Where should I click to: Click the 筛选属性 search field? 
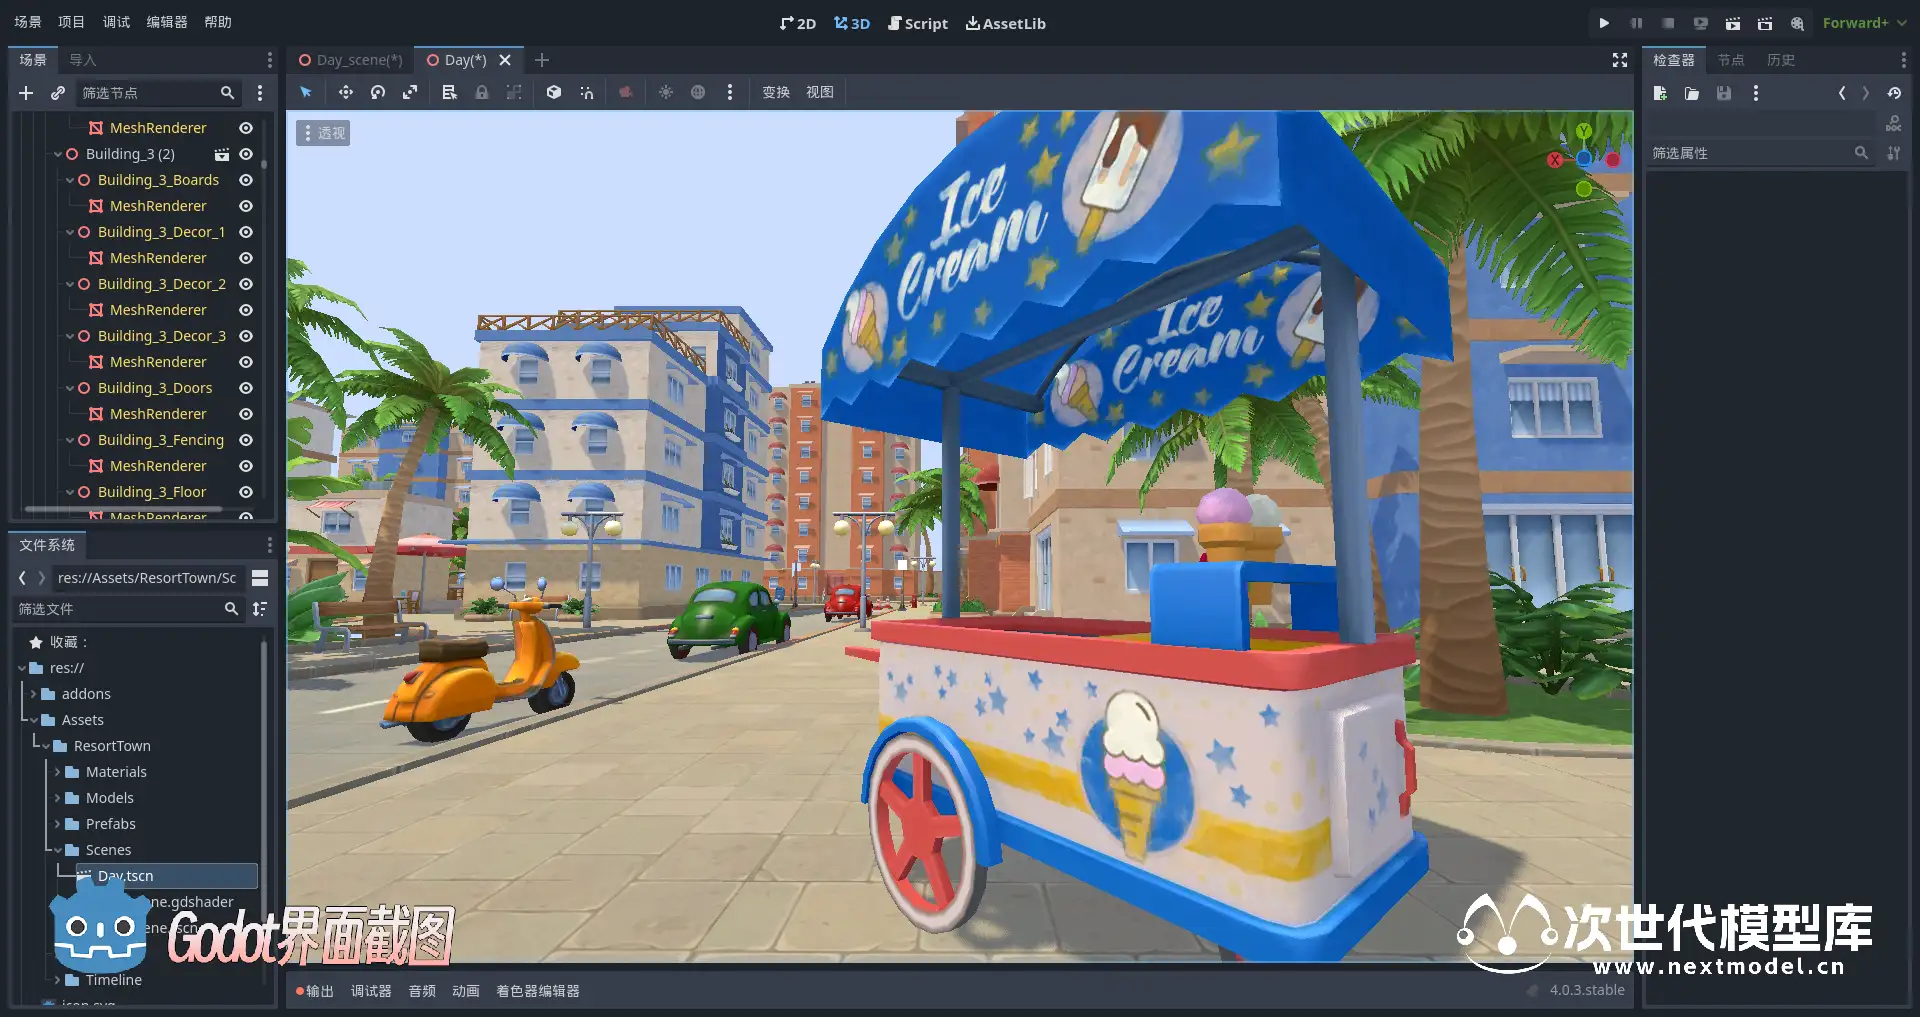(x=1750, y=153)
